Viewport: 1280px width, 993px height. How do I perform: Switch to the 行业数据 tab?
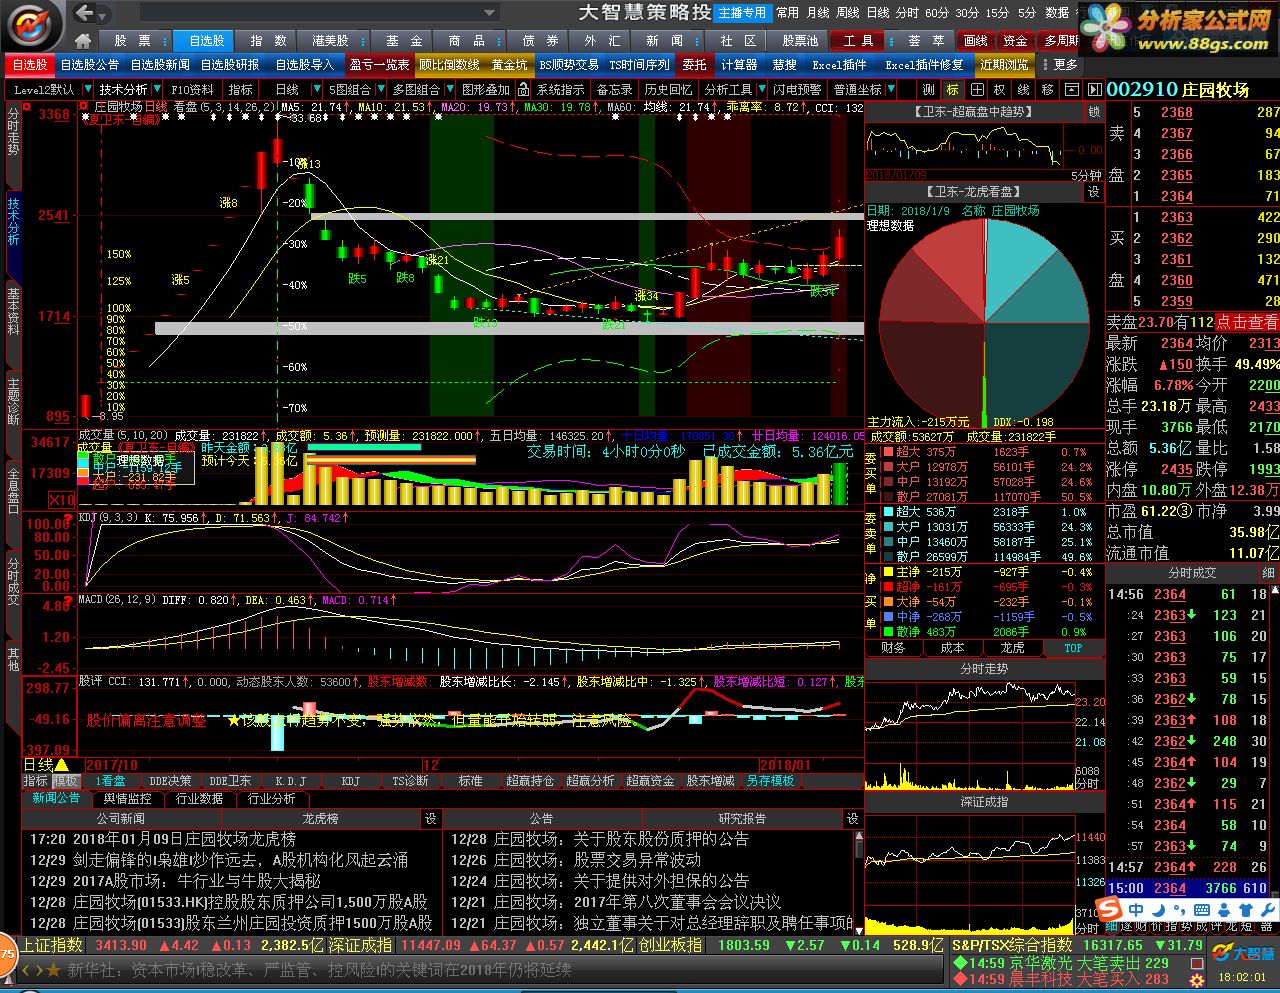pos(199,798)
